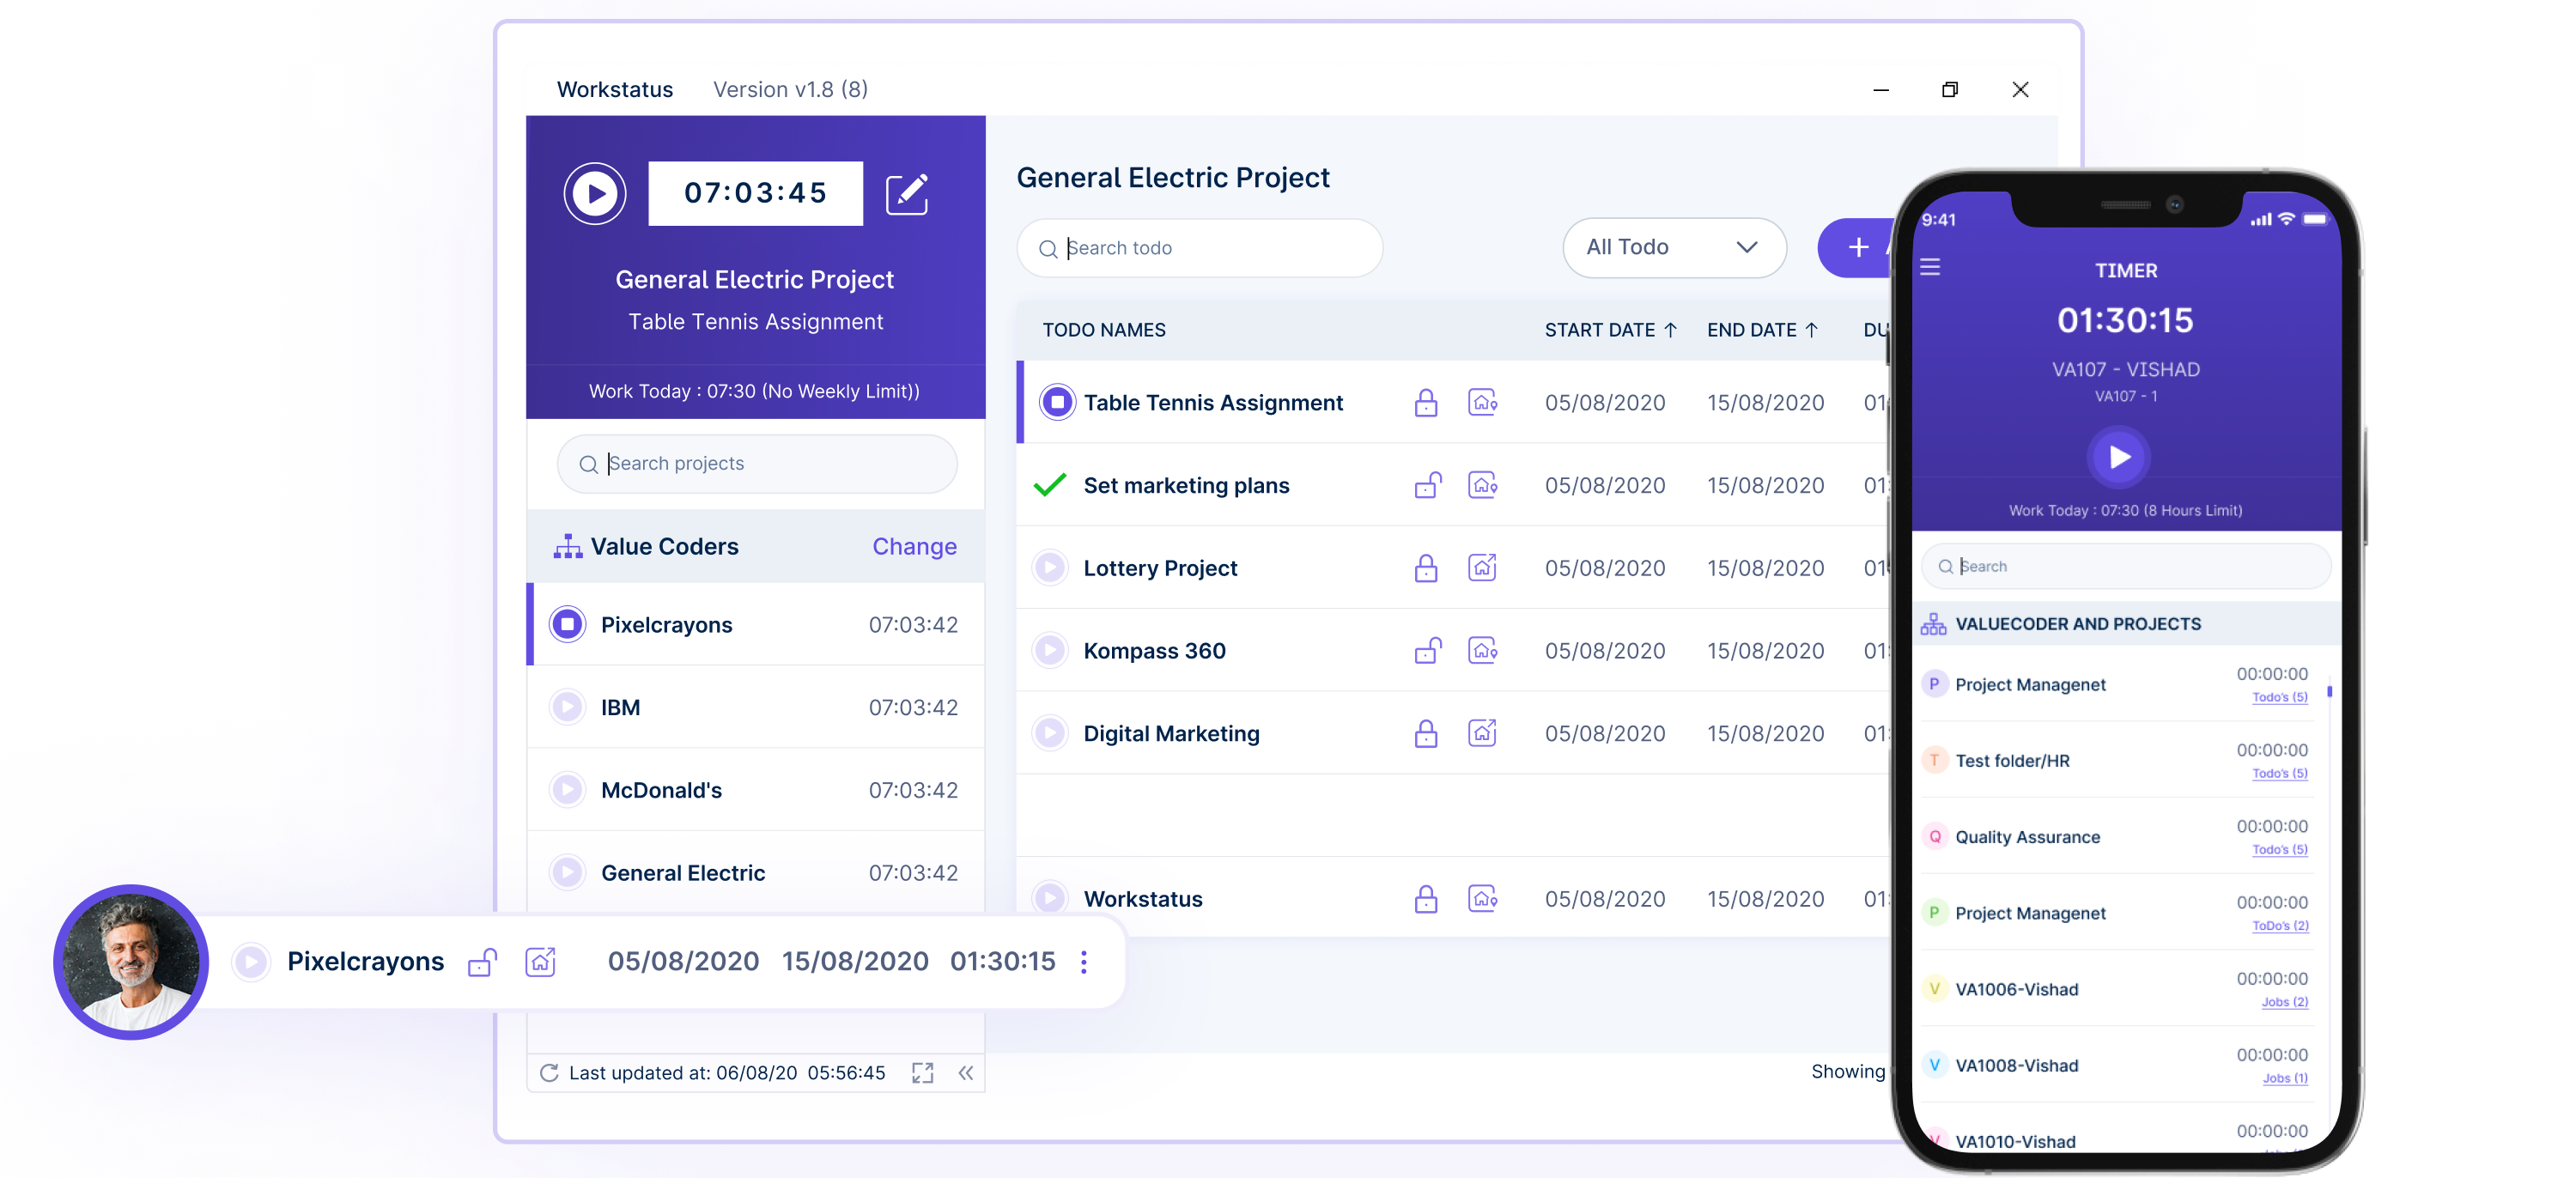Click the mobile timer play button
2576x1178 pixels.
(x=2119, y=457)
